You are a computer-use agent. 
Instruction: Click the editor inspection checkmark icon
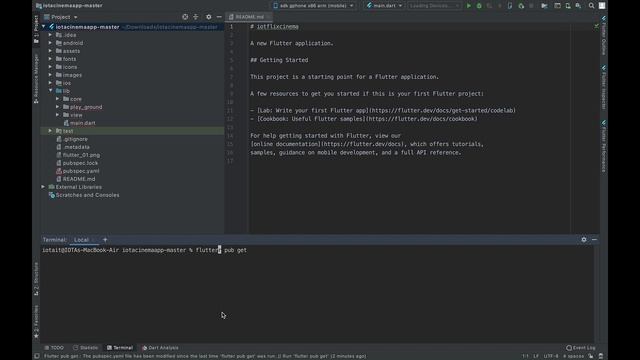(x=596, y=26)
